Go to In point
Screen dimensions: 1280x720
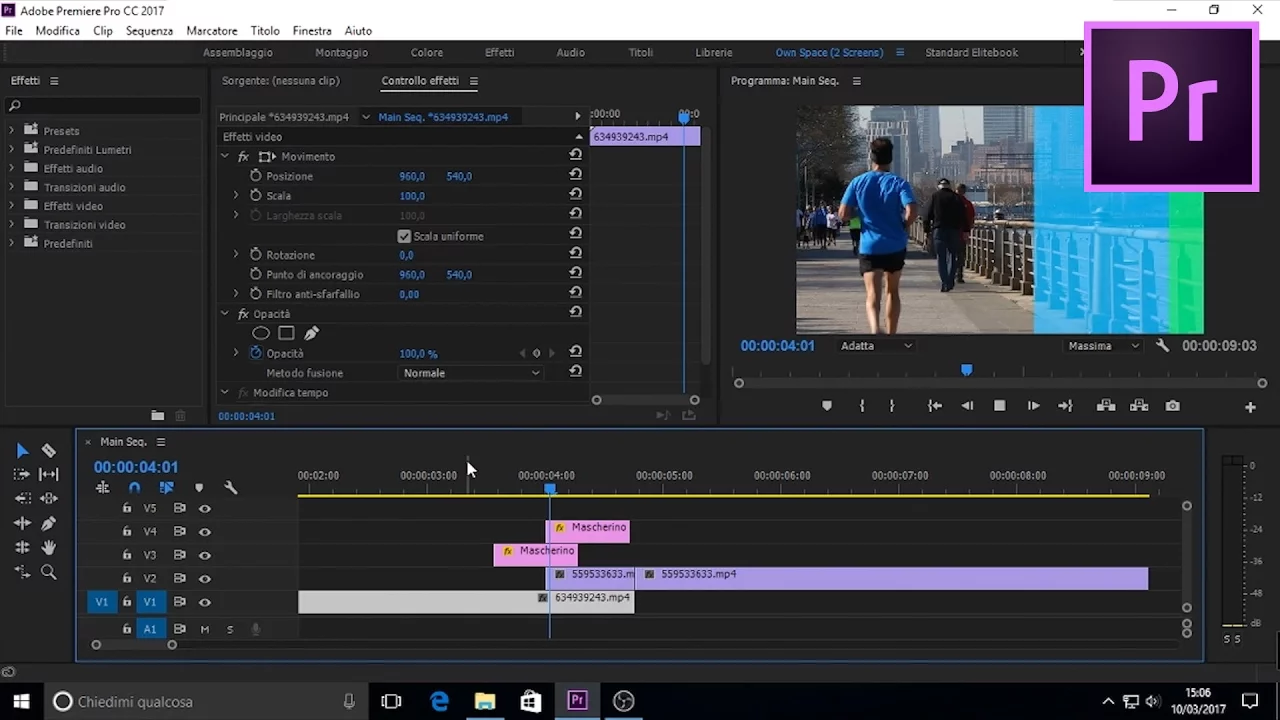click(x=934, y=406)
